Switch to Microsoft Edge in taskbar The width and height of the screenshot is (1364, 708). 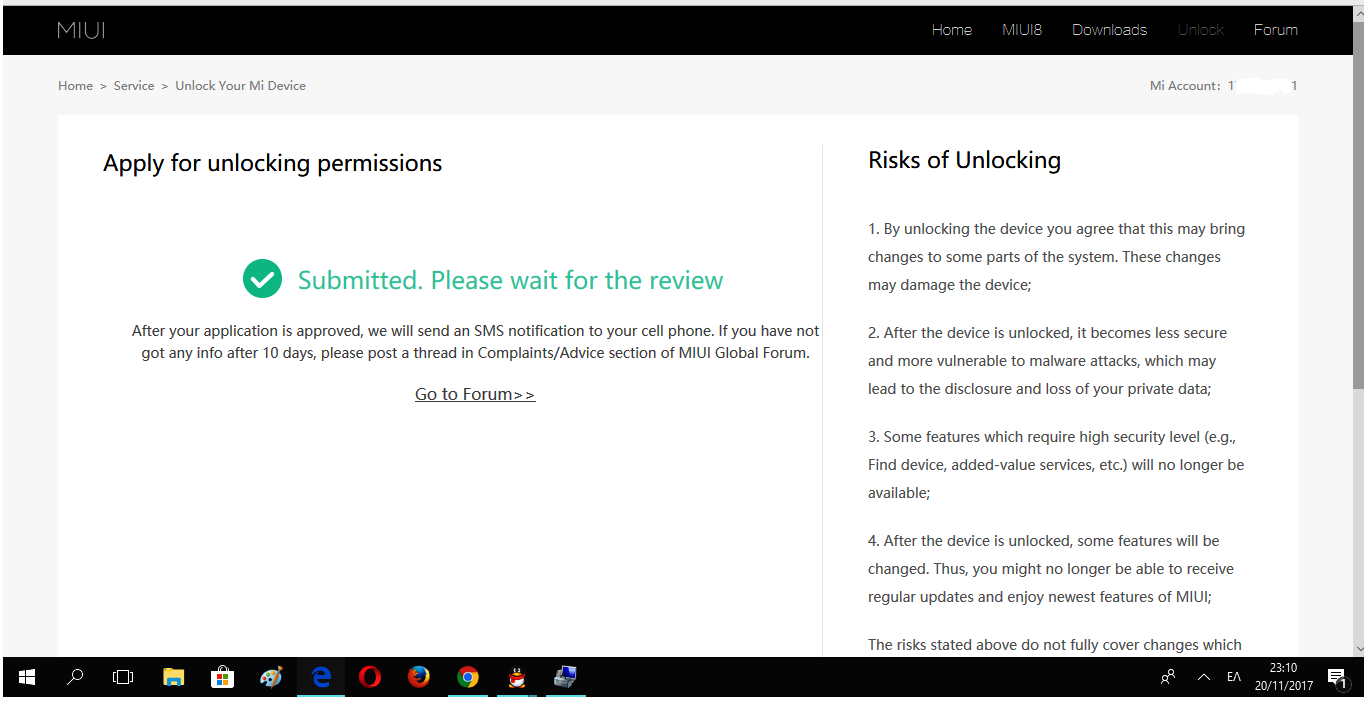(x=321, y=677)
